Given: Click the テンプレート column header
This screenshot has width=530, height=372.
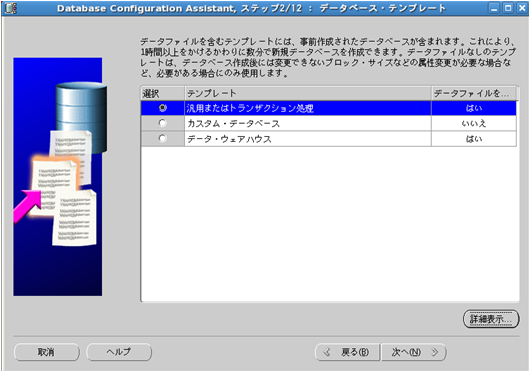Looking at the screenshot, I should pyautogui.click(x=308, y=93).
